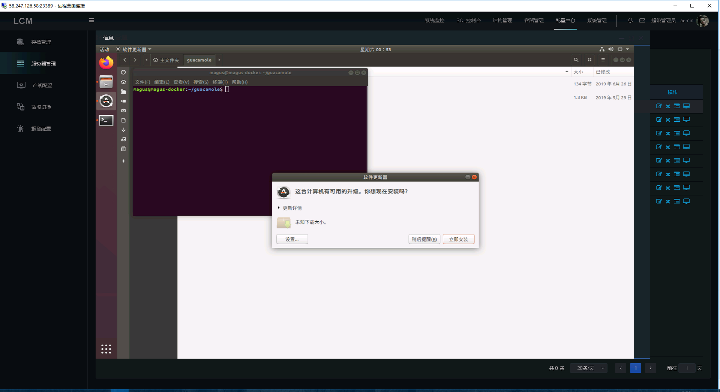Screen dimensions: 720x392
Task: Click the underlined active tab in LCM top navigation
Action: (565, 21)
